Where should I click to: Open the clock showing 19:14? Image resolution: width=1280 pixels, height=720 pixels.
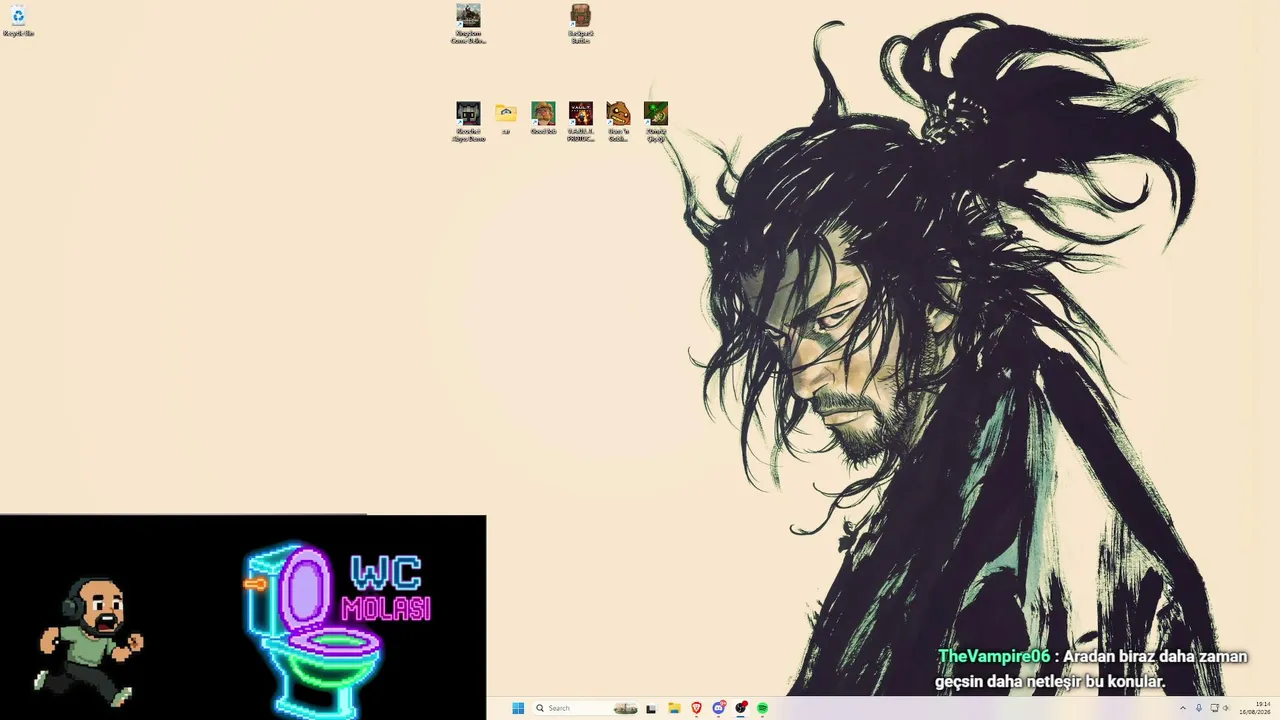[x=1255, y=708]
